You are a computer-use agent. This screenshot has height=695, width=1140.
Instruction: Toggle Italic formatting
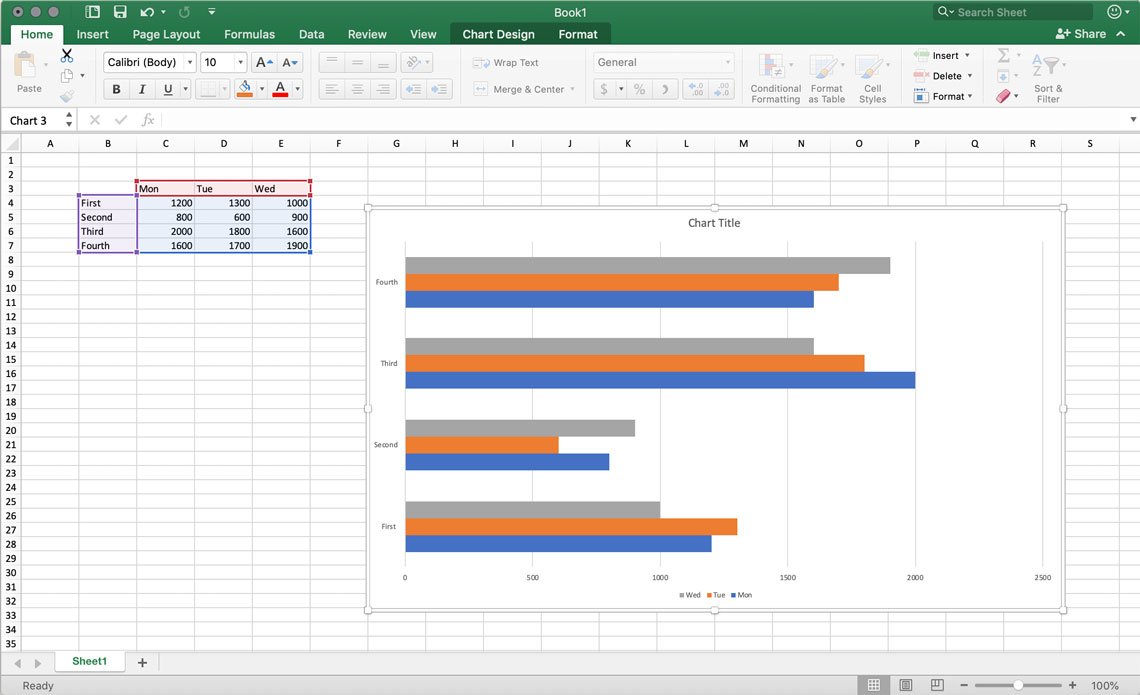[142, 89]
